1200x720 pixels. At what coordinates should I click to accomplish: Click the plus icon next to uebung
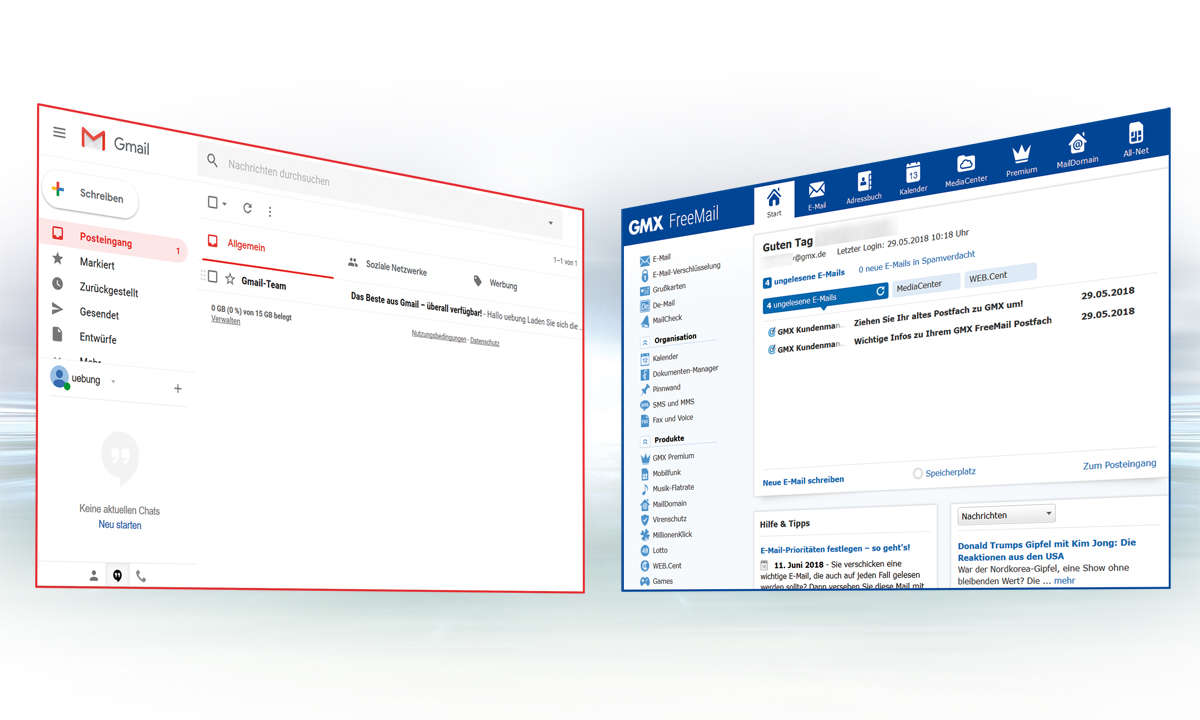[178, 388]
